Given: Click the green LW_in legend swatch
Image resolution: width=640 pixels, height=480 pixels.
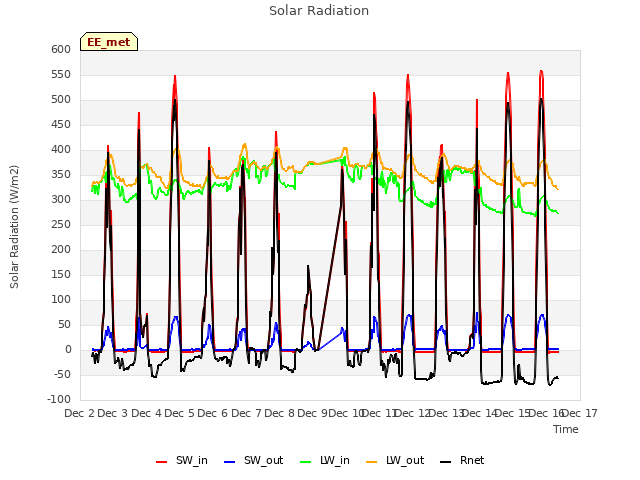Looking at the screenshot, I should (x=306, y=462).
